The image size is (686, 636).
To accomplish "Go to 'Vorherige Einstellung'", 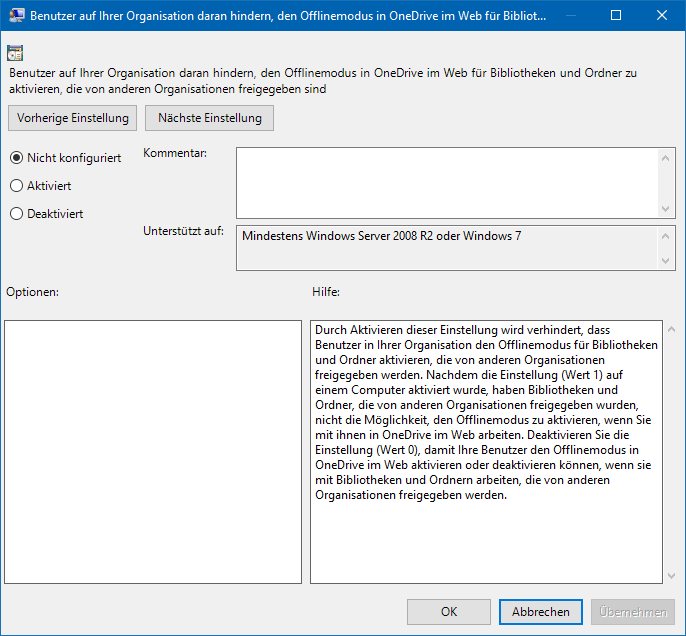I will [73, 118].
